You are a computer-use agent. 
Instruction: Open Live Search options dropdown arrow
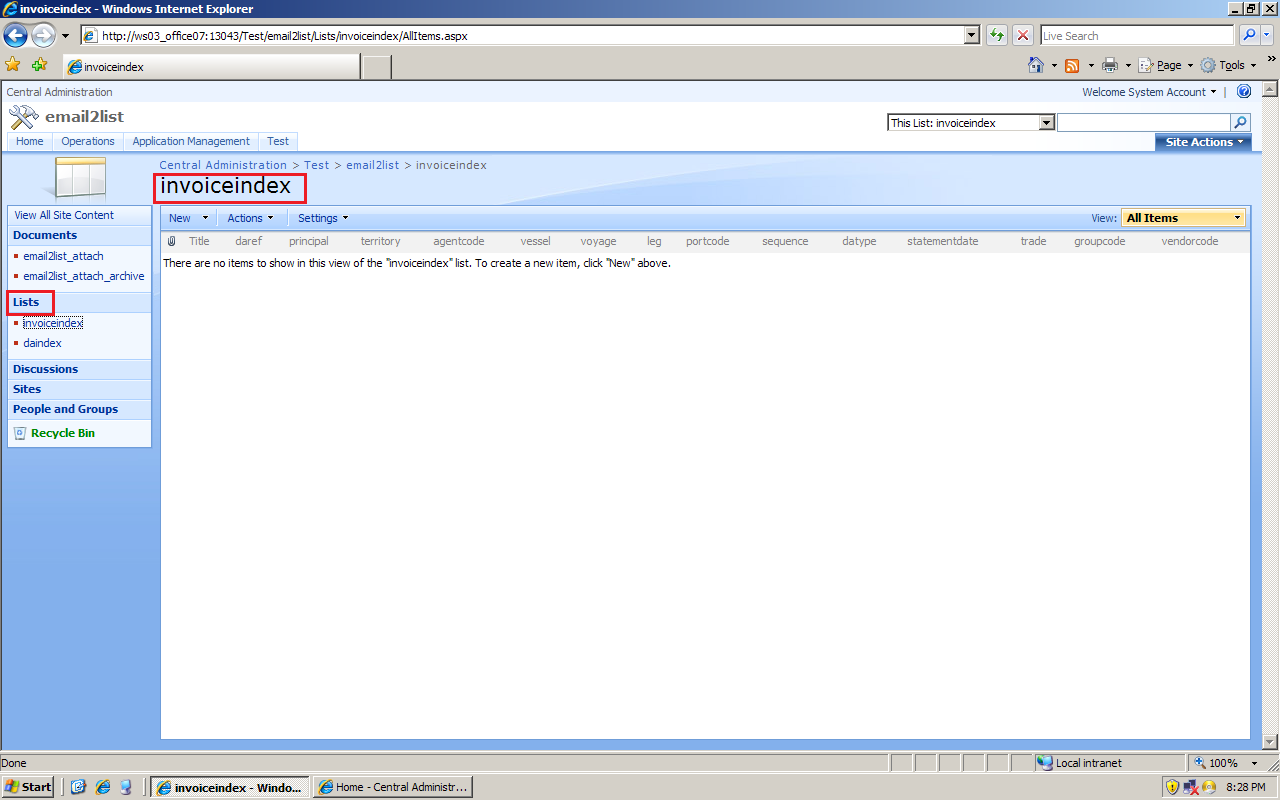tap(1269, 36)
